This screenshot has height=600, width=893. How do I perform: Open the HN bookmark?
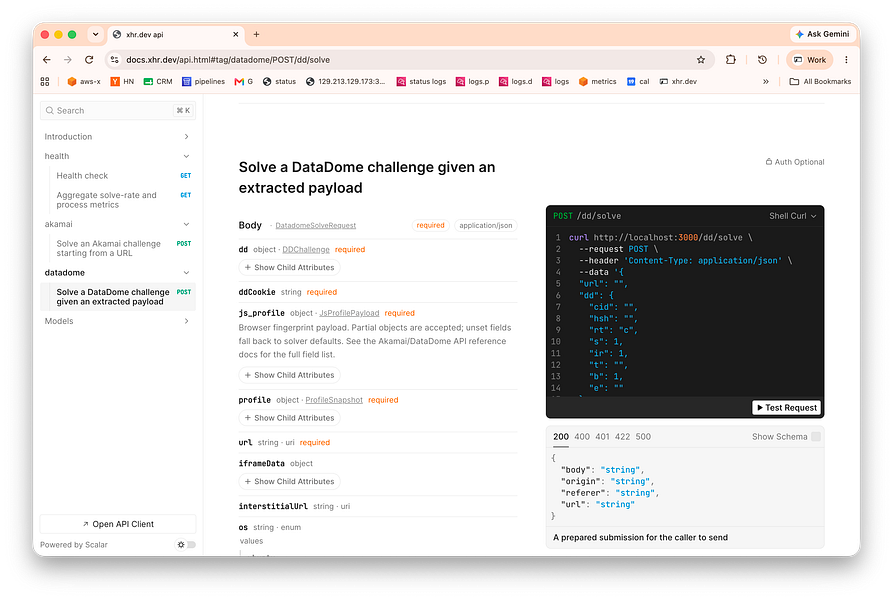122,81
